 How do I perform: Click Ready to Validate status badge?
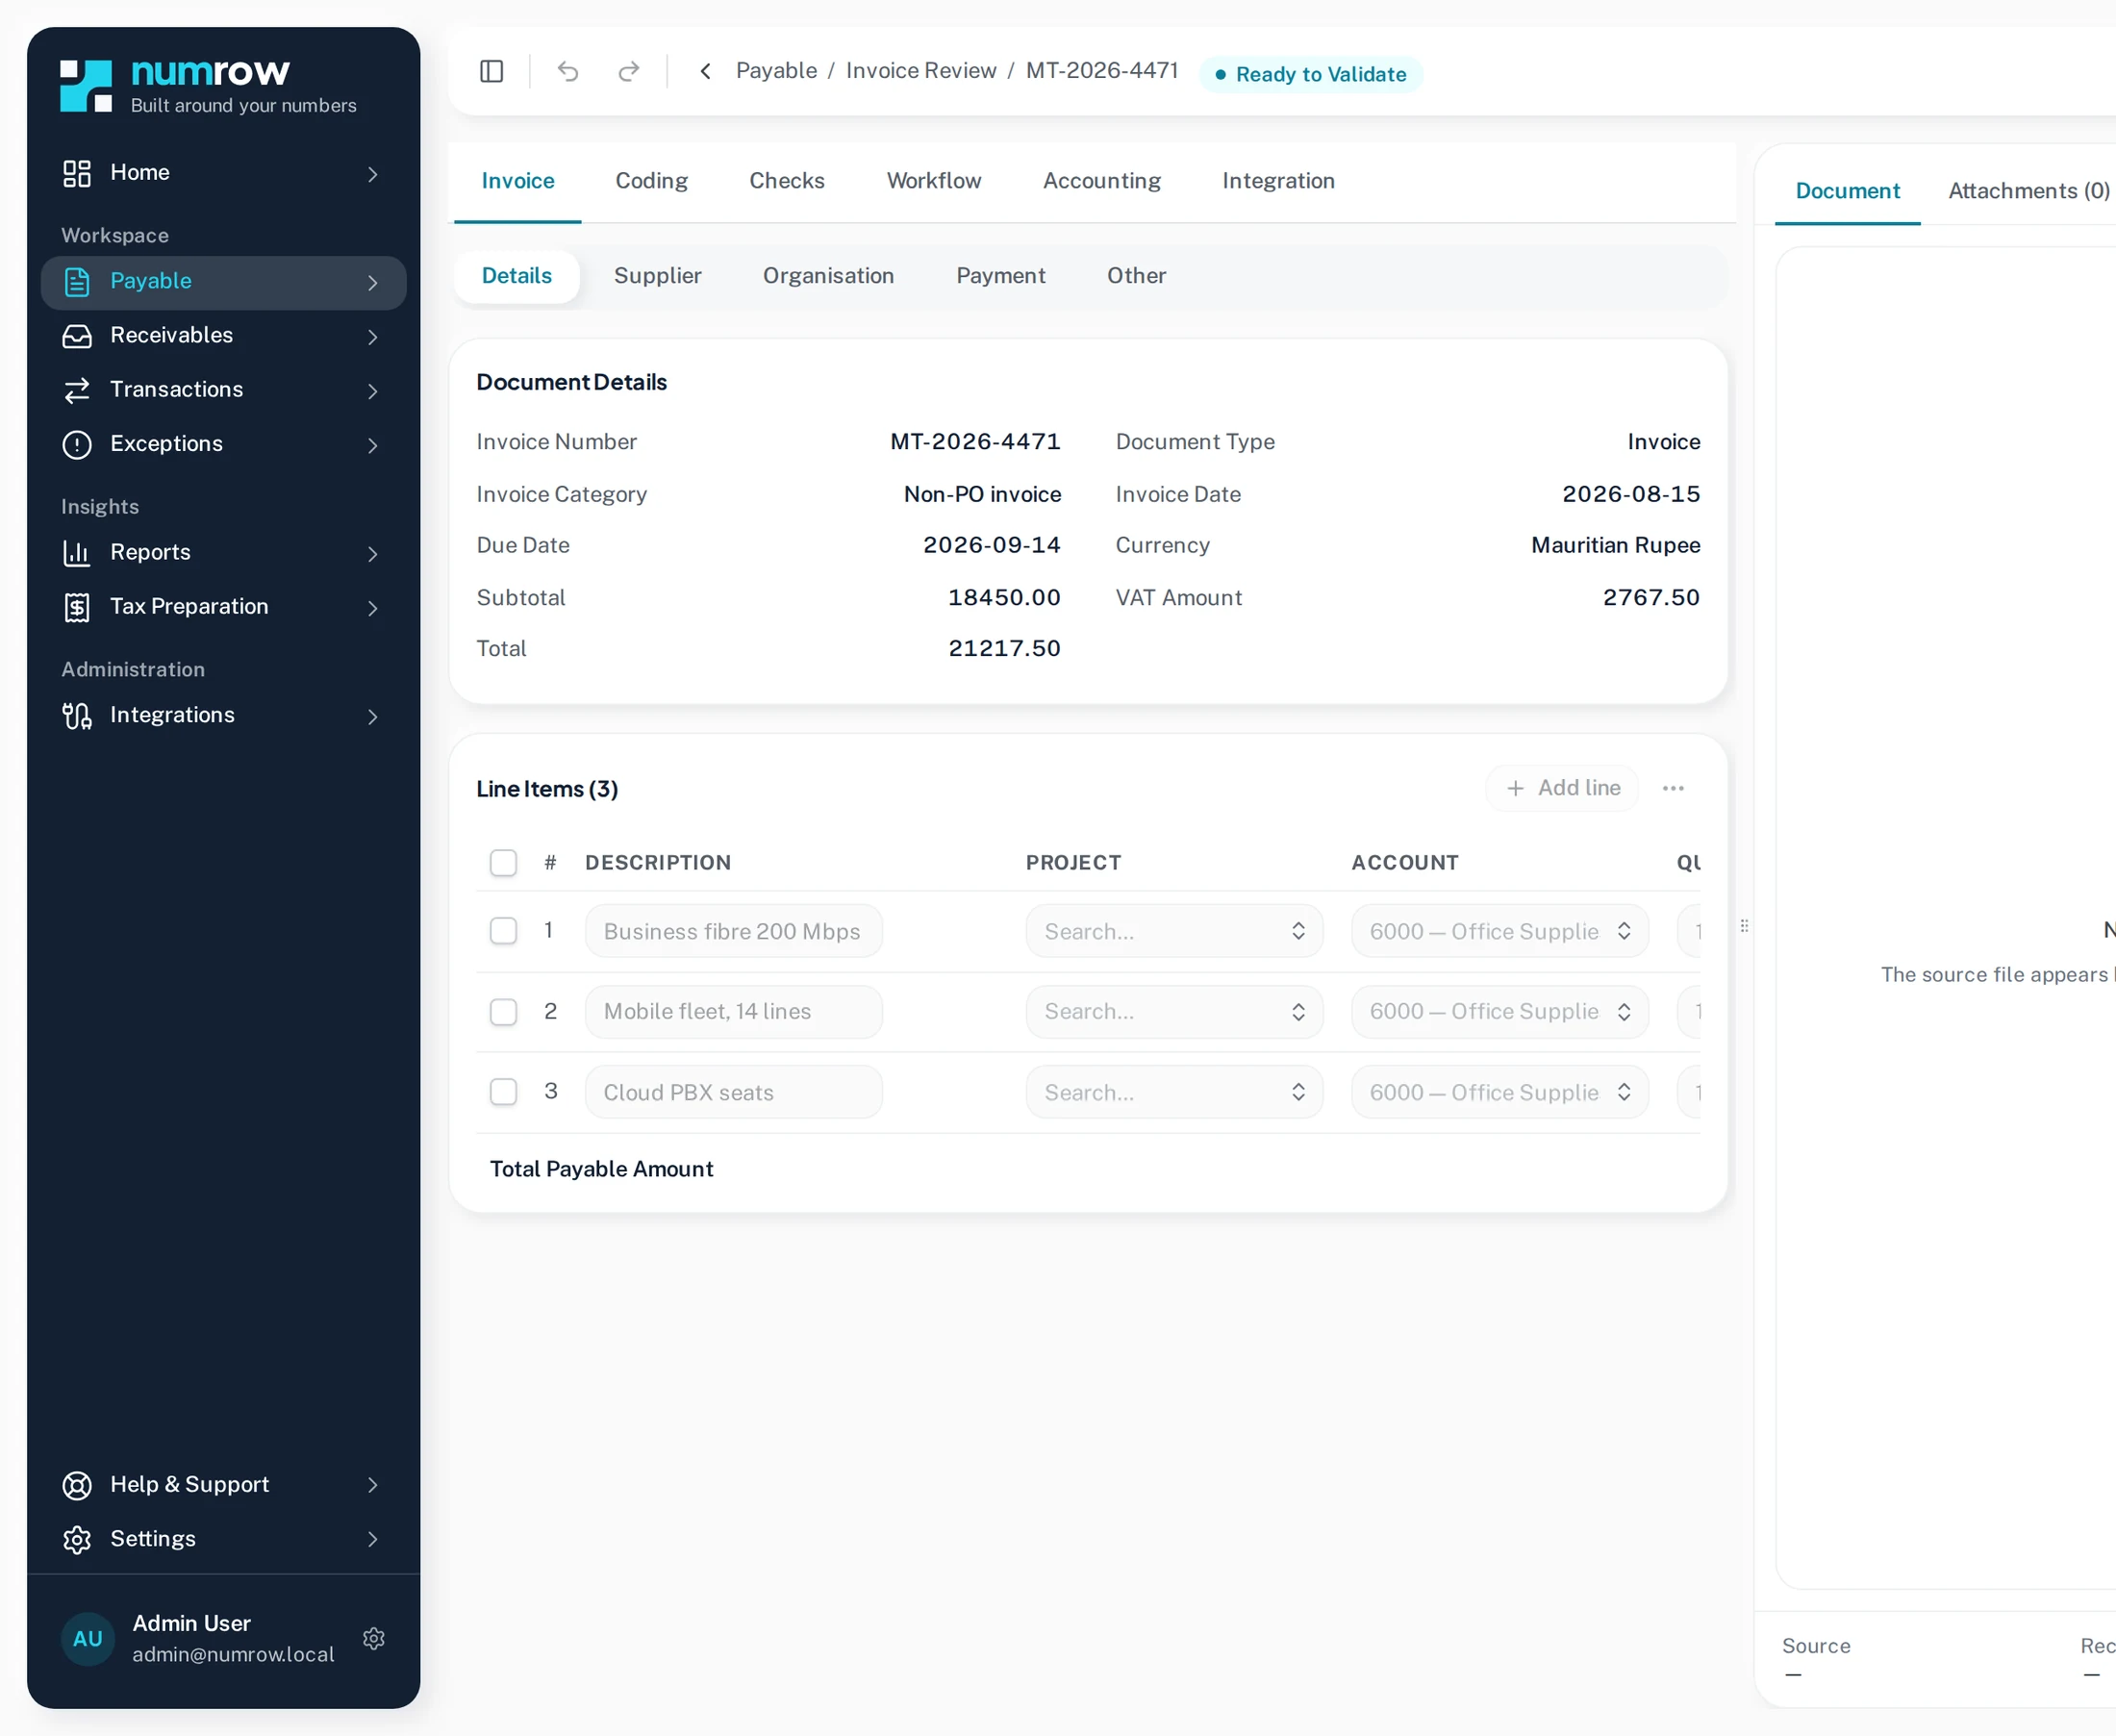point(1310,74)
